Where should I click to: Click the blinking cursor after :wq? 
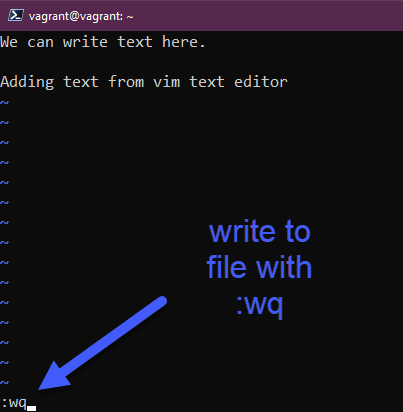pos(32,408)
